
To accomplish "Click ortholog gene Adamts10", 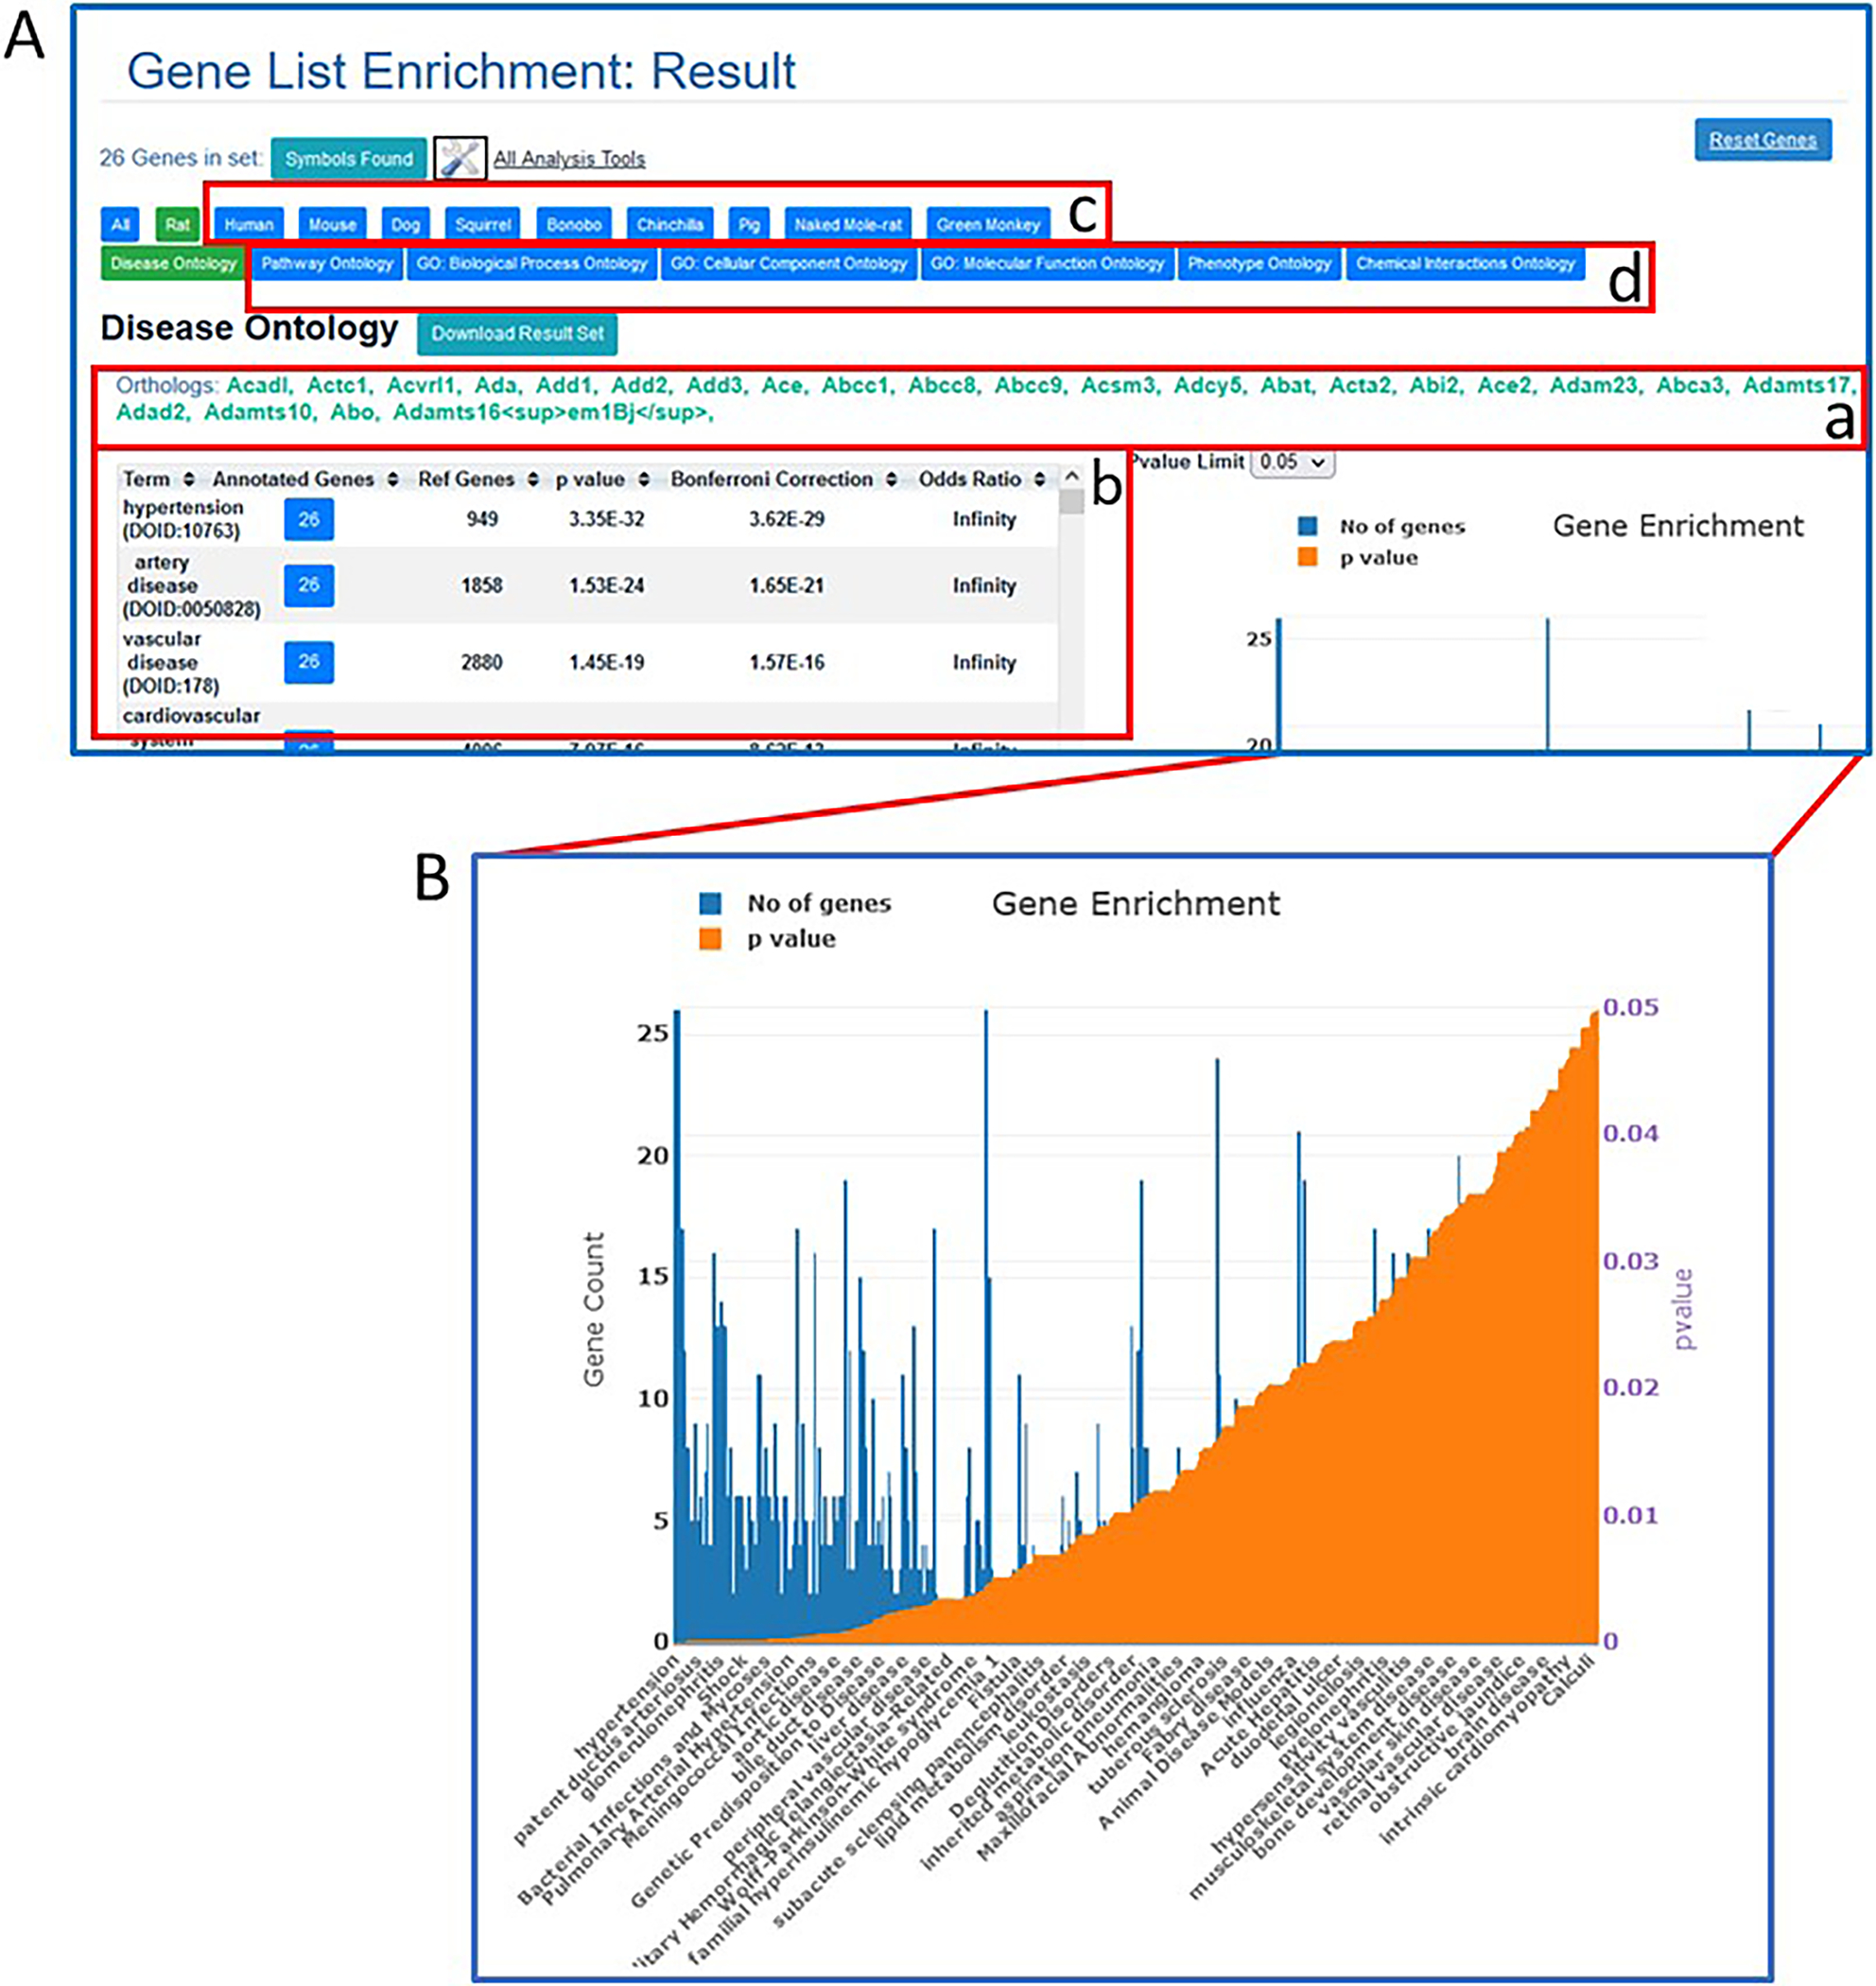I will tap(259, 412).
